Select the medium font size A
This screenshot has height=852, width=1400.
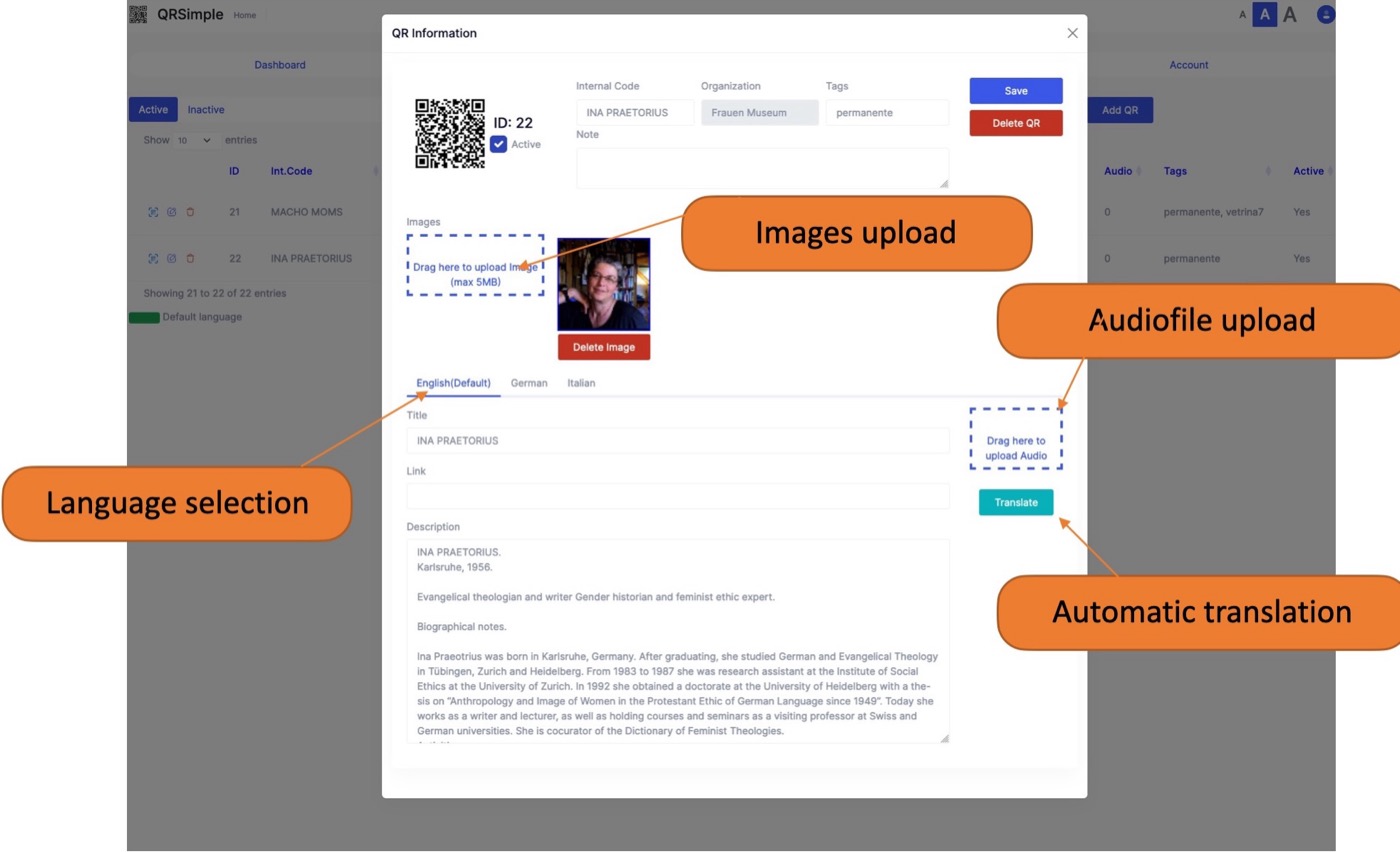1265,15
